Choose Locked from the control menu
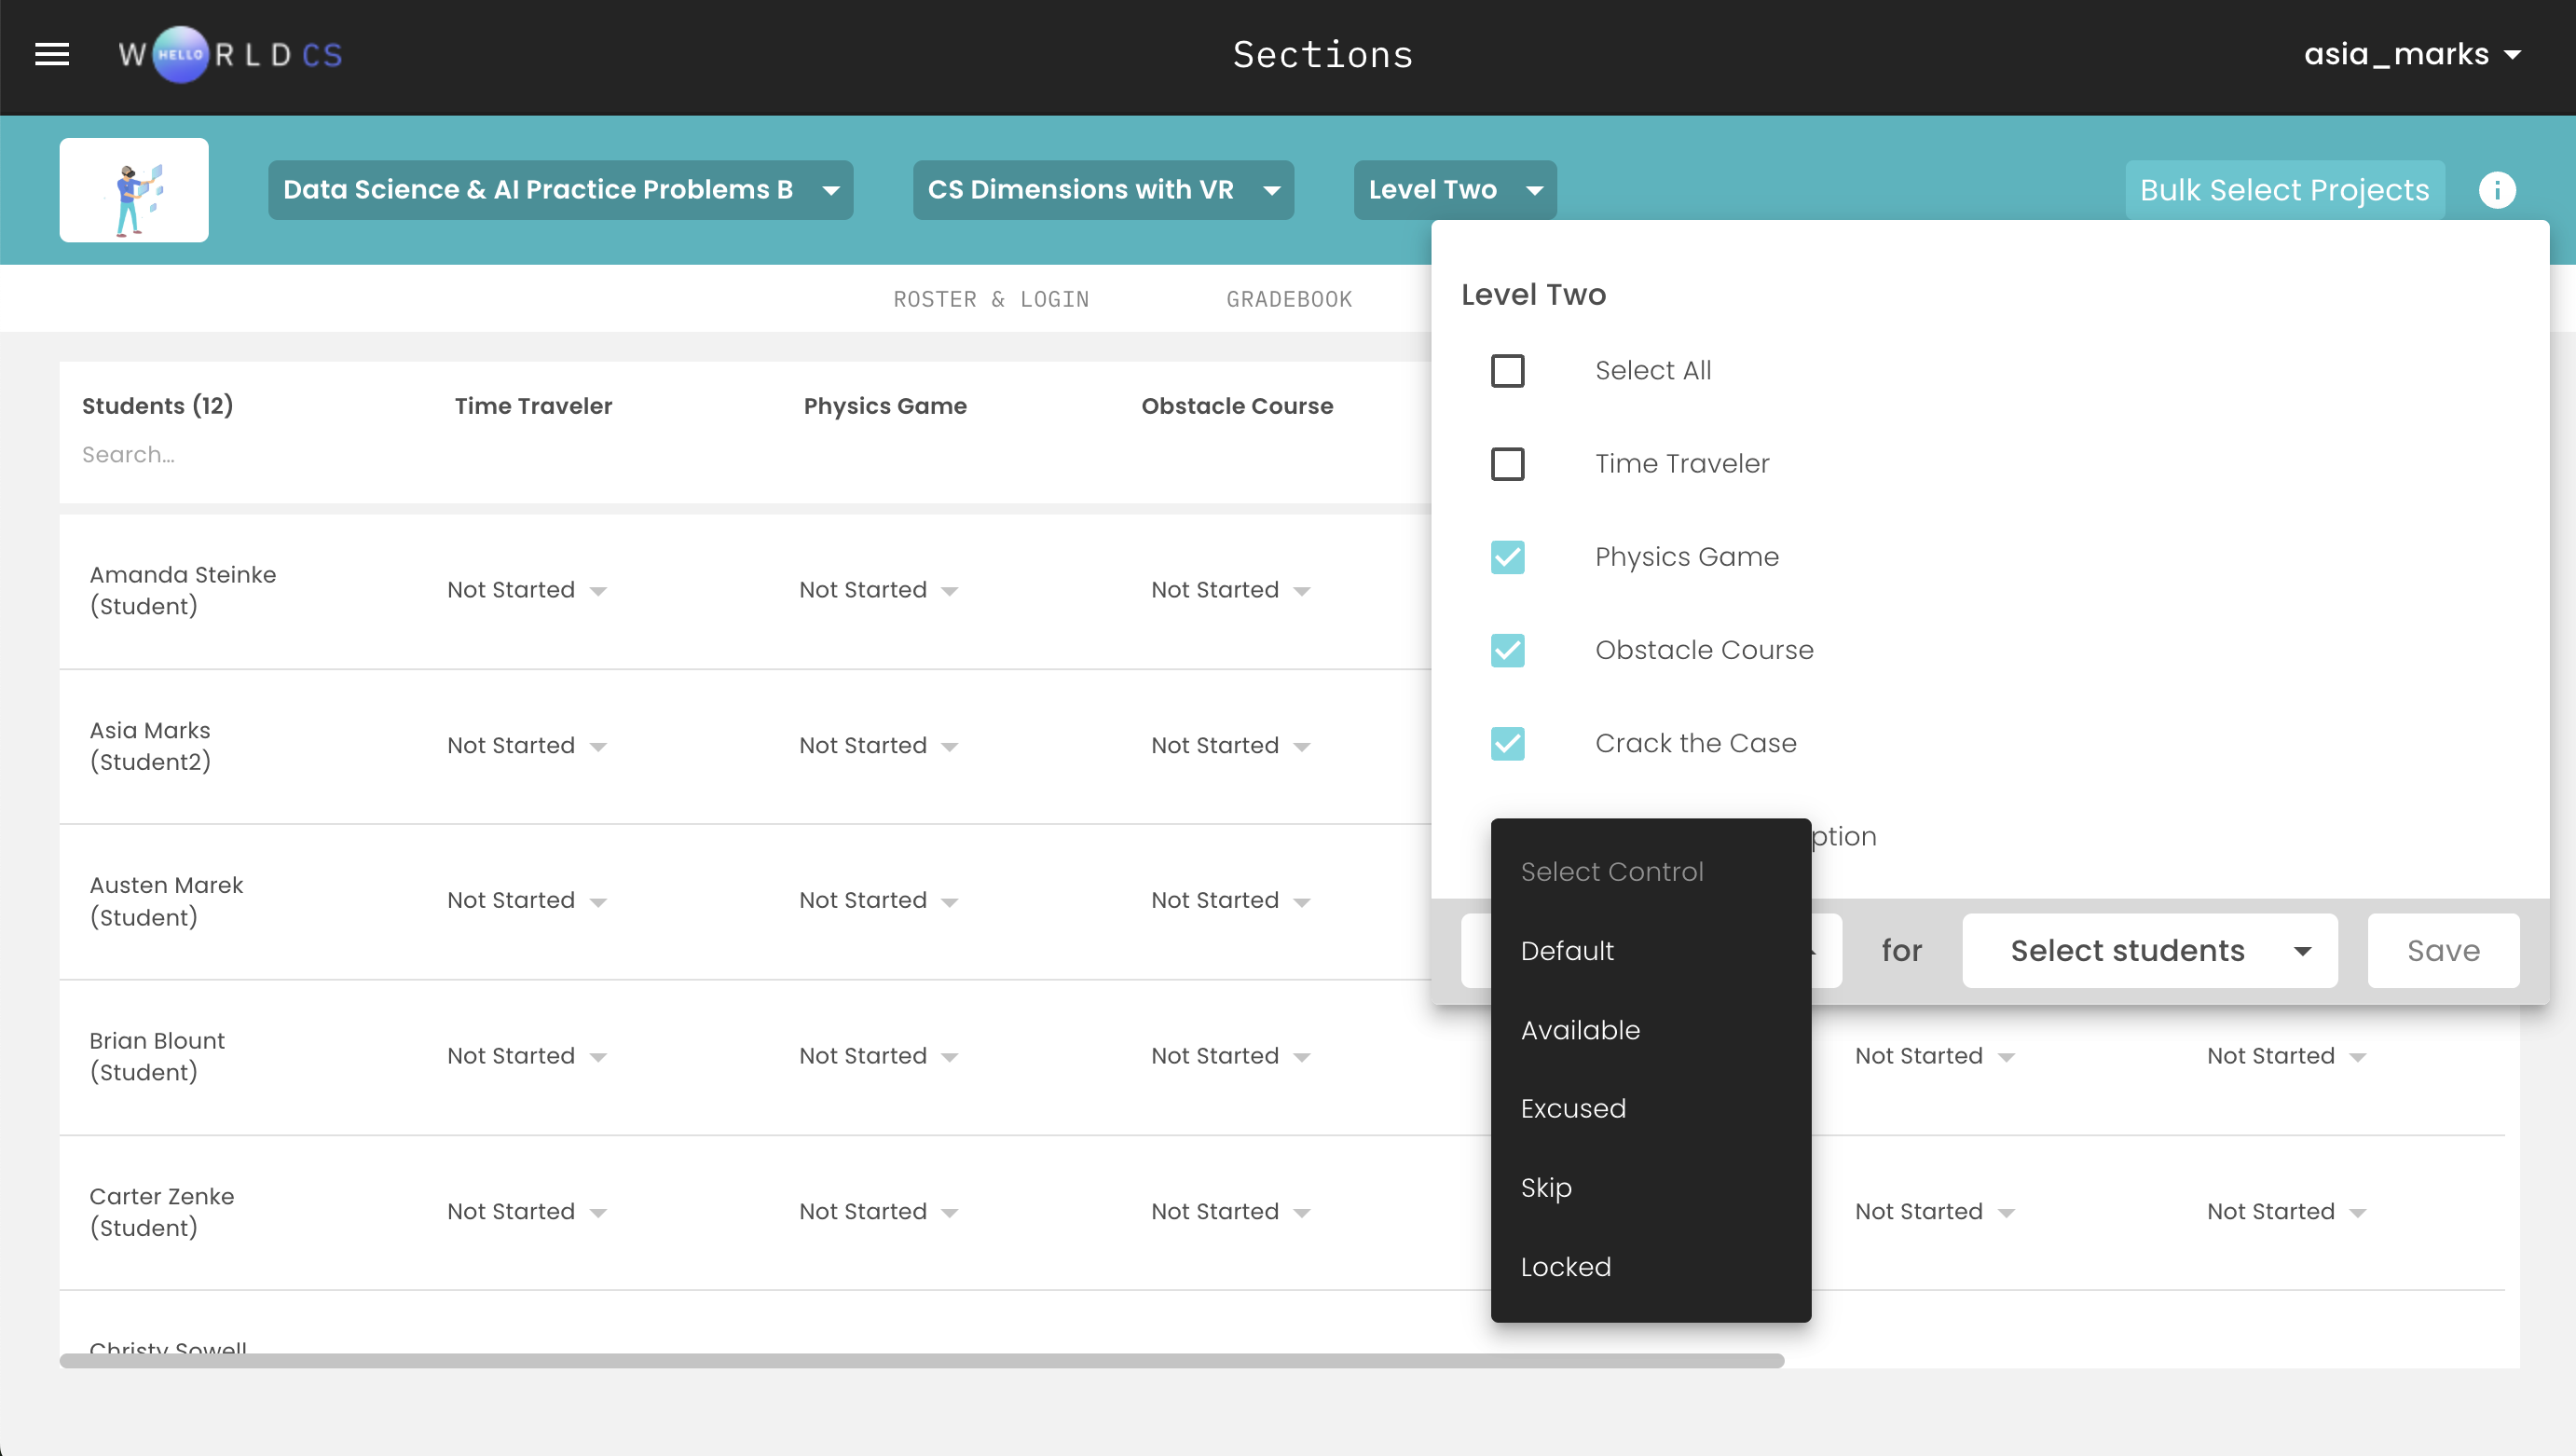This screenshot has width=2576, height=1456. click(x=1565, y=1267)
